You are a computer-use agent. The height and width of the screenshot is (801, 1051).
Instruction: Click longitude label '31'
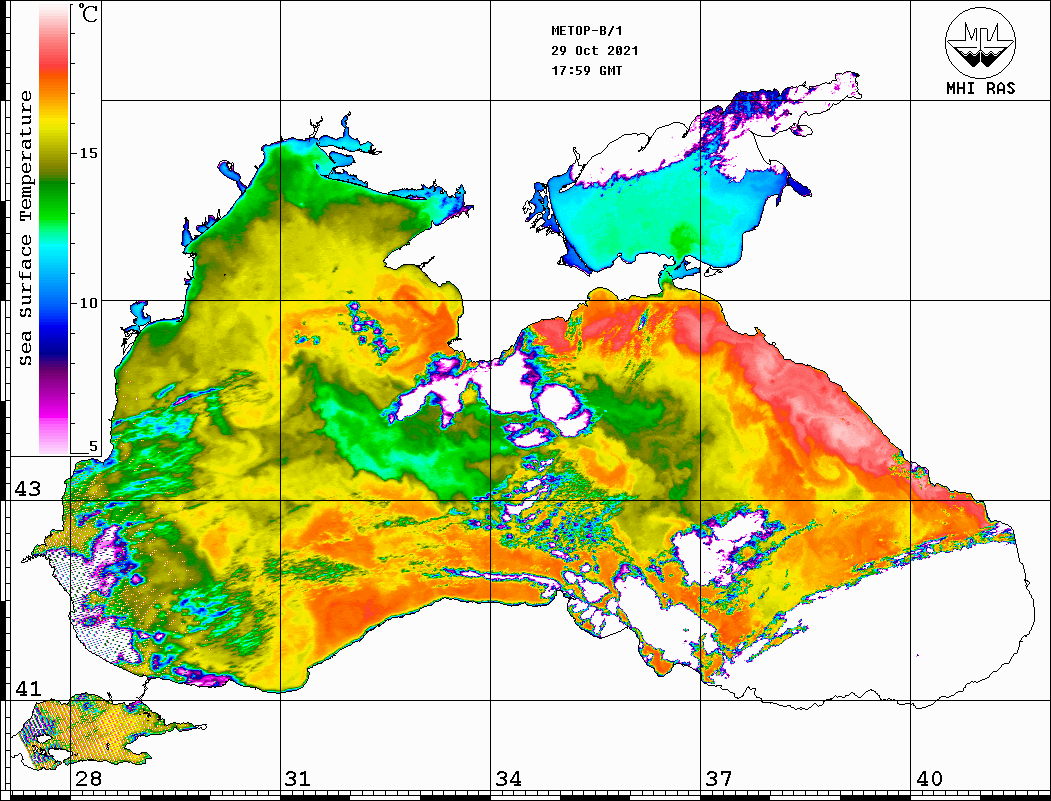(x=298, y=779)
